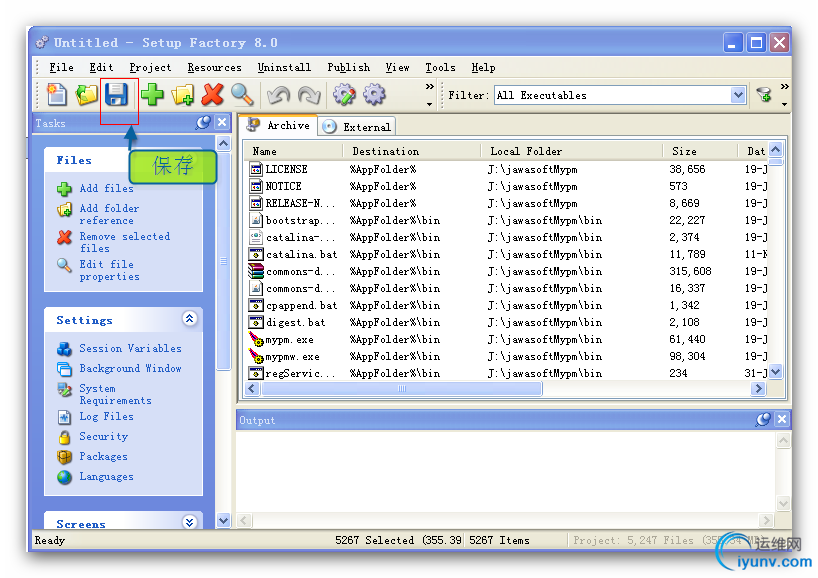Click the Undo arrow toolbar icon

[x=278, y=95]
